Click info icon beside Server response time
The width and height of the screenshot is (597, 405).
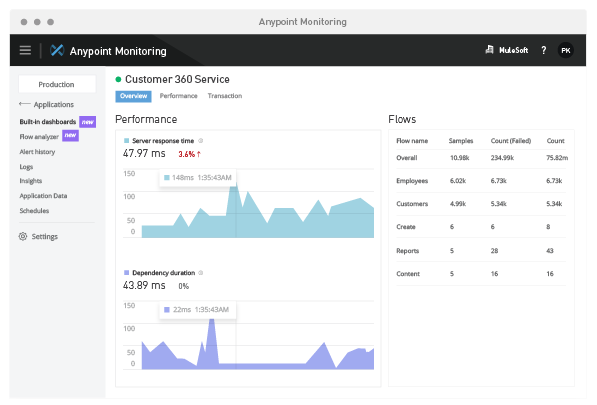[201, 140]
